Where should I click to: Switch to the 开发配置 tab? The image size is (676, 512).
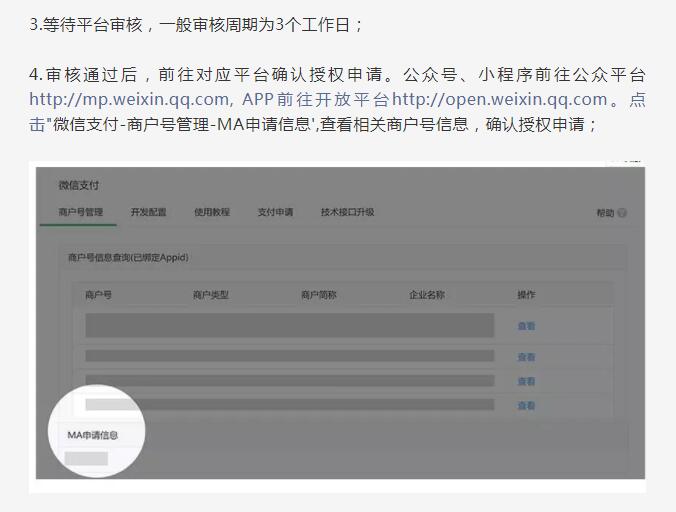coord(148,212)
